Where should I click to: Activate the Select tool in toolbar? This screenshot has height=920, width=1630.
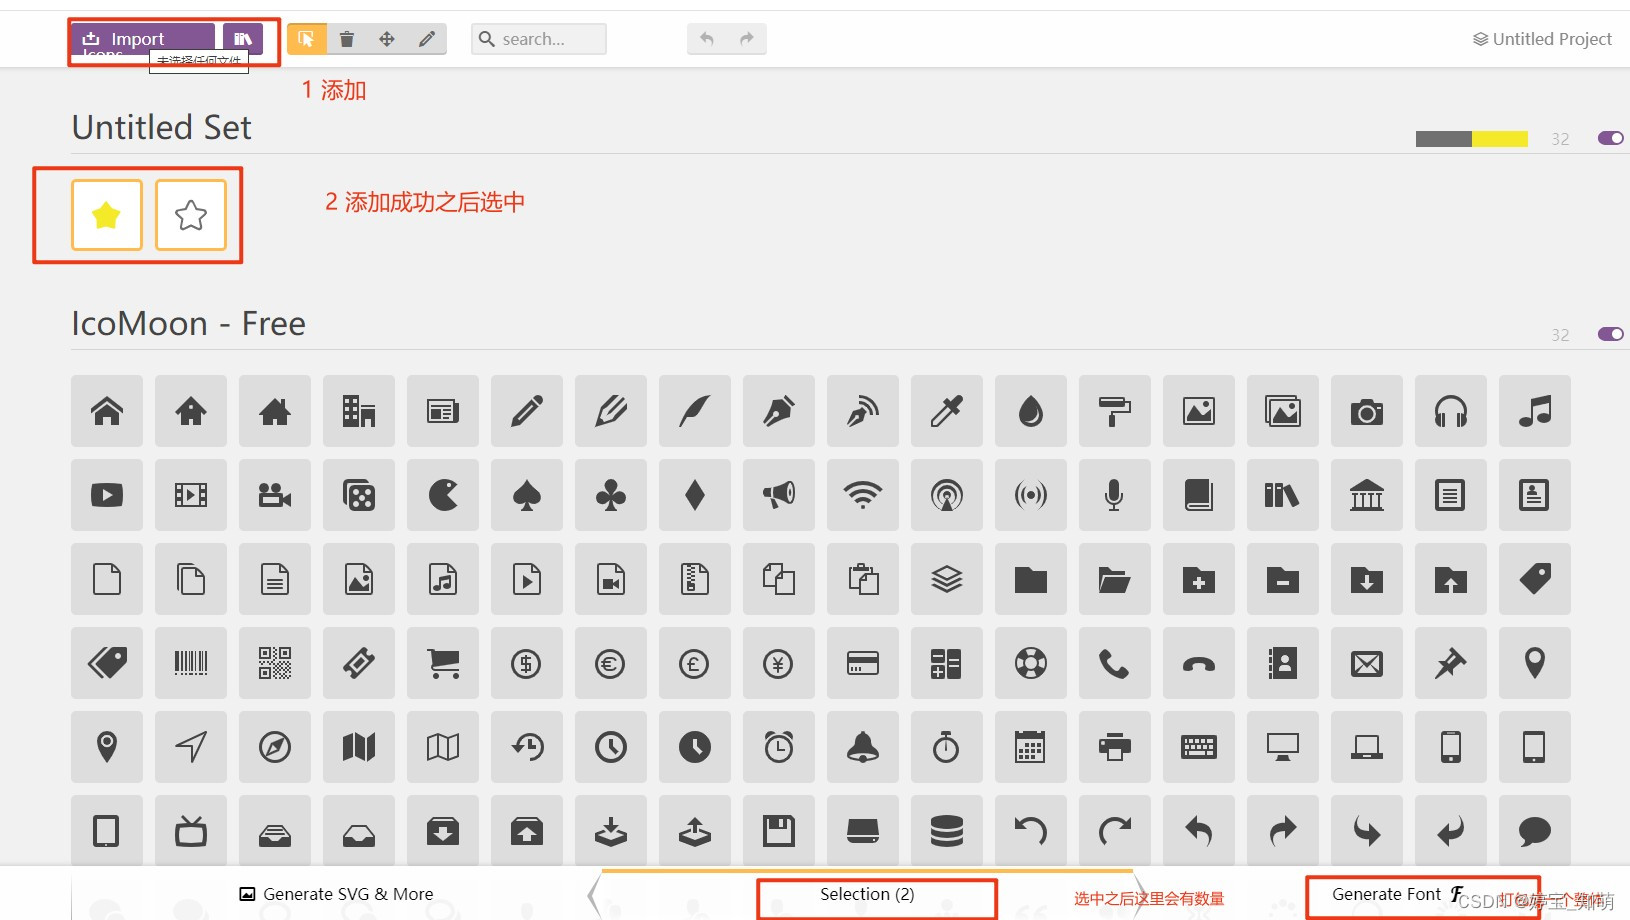click(x=307, y=39)
